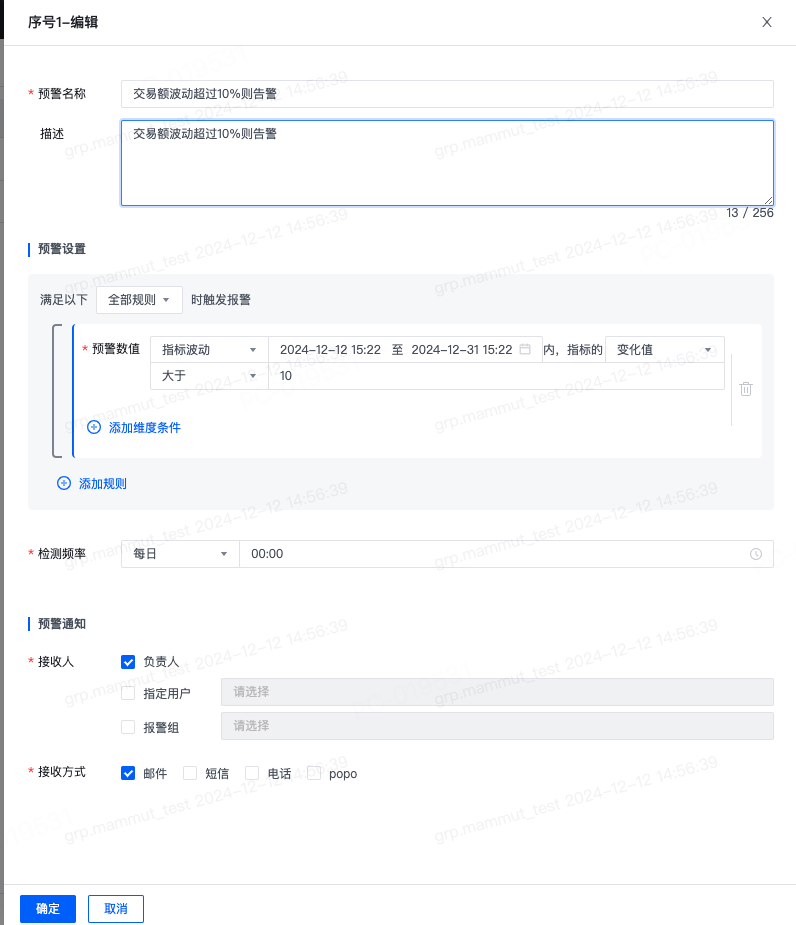Screen dimensions: 796x925
Task: Check the 电话 receive method
Action: (x=253, y=773)
